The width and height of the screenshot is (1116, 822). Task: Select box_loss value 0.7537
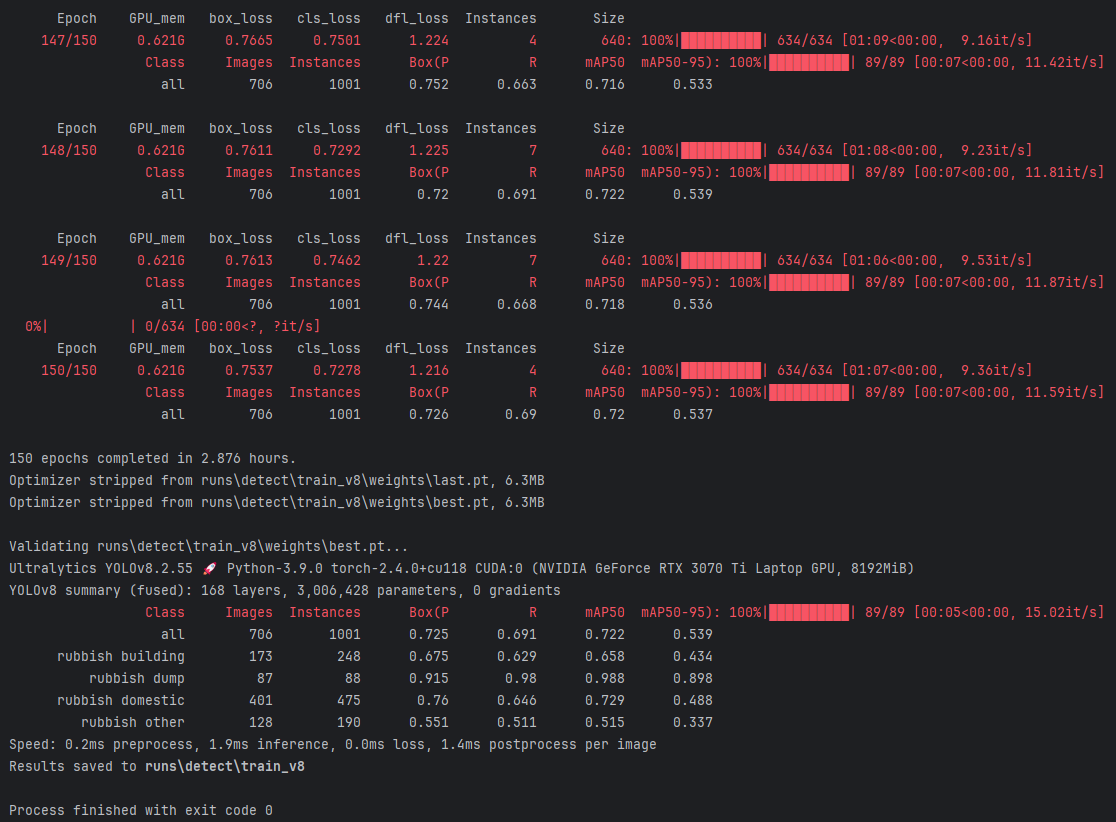[248, 371]
